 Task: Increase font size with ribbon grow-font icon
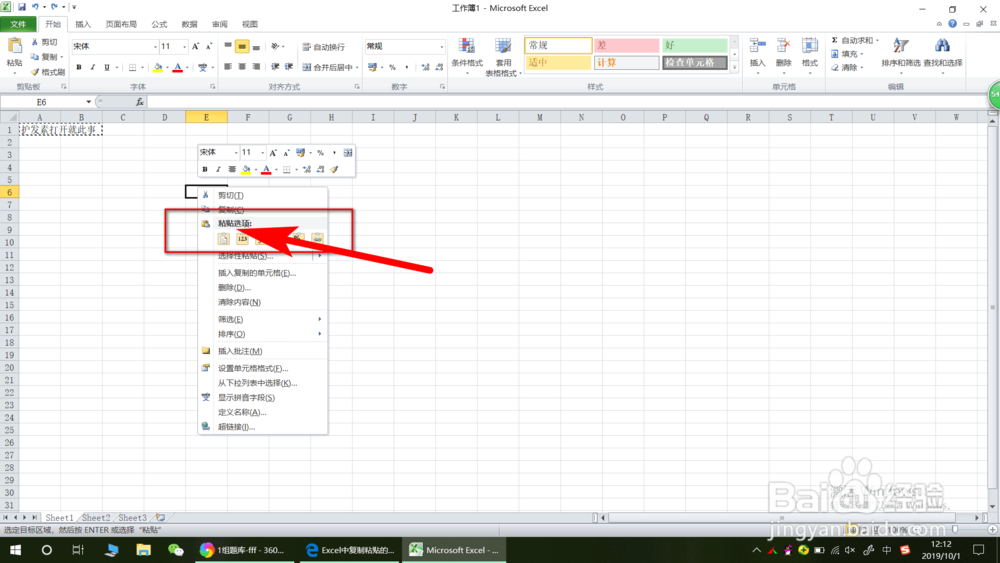click(196, 47)
